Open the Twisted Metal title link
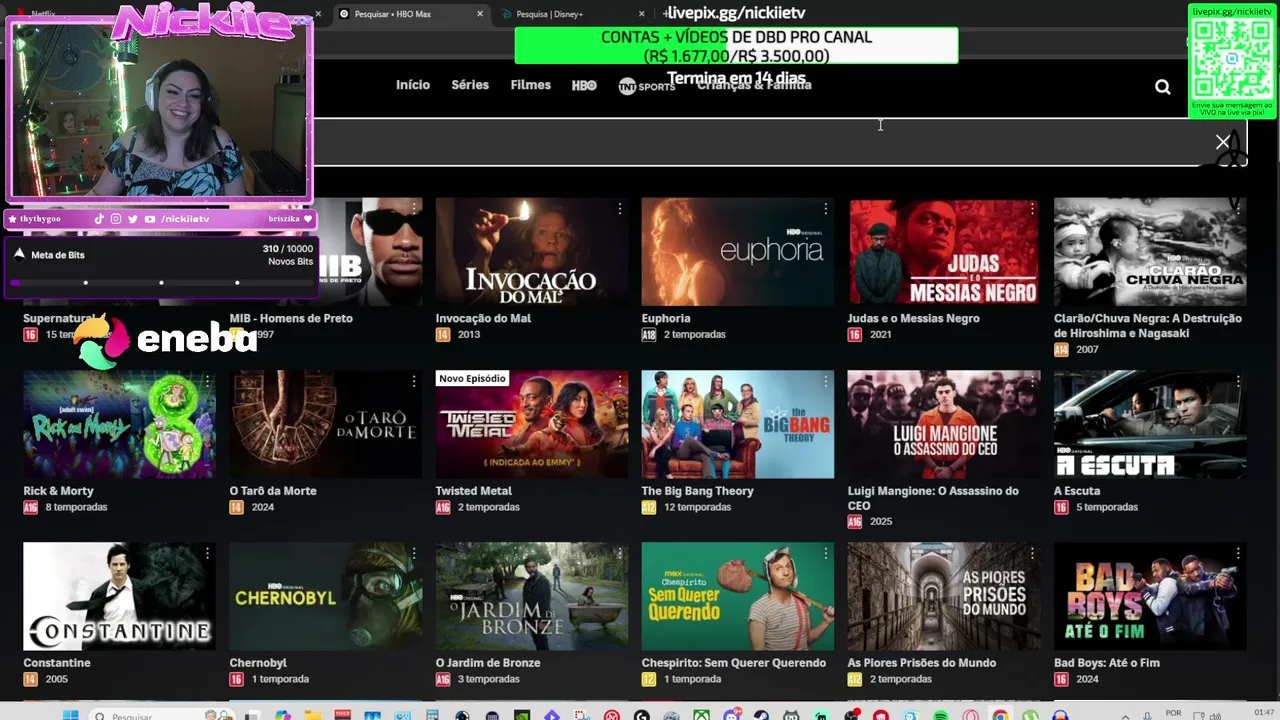The image size is (1280, 720). 473,491
